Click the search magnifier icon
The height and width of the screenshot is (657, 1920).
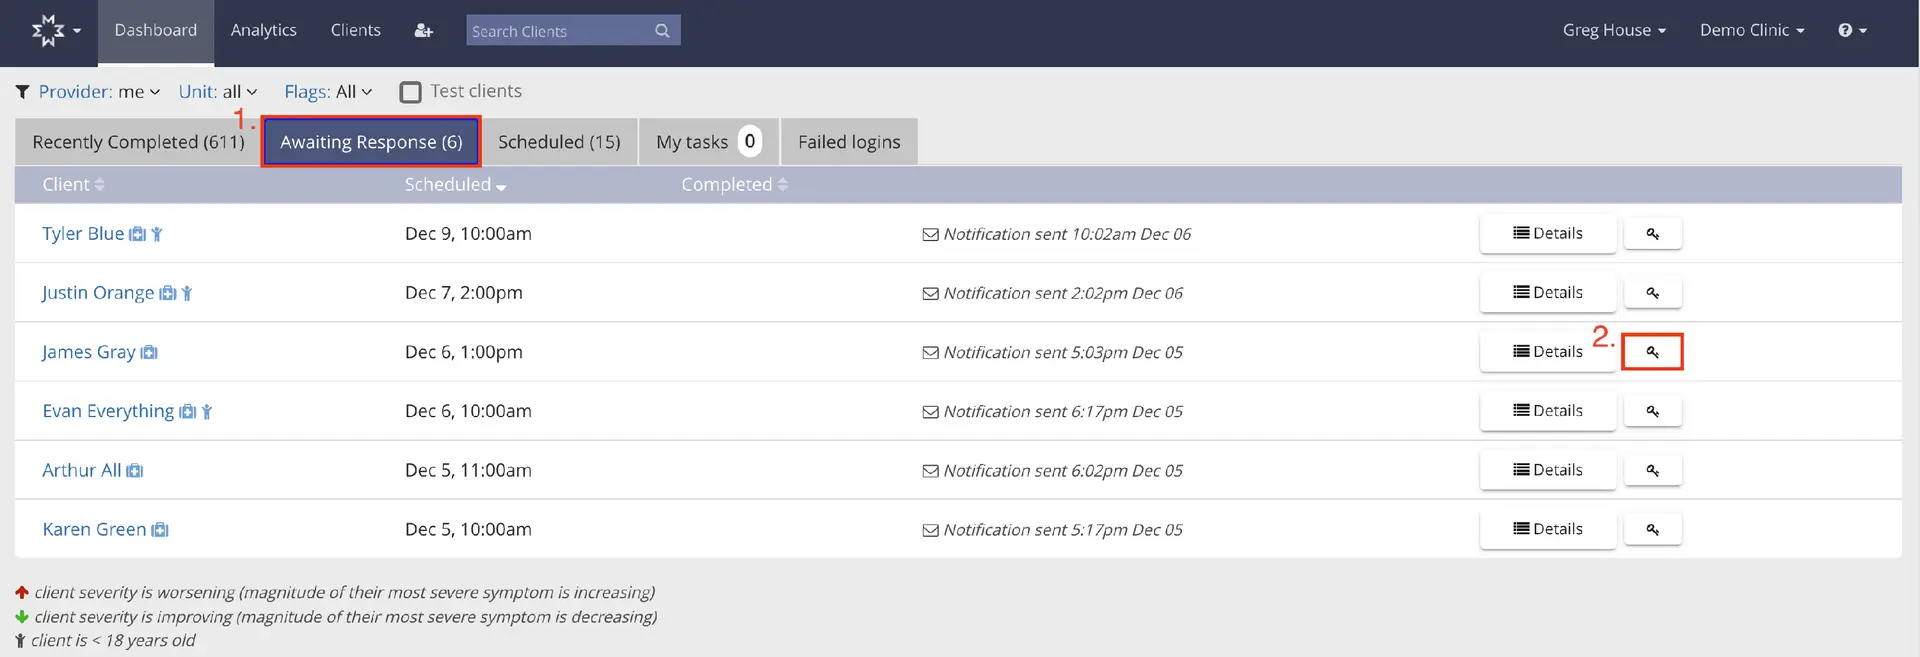(662, 31)
